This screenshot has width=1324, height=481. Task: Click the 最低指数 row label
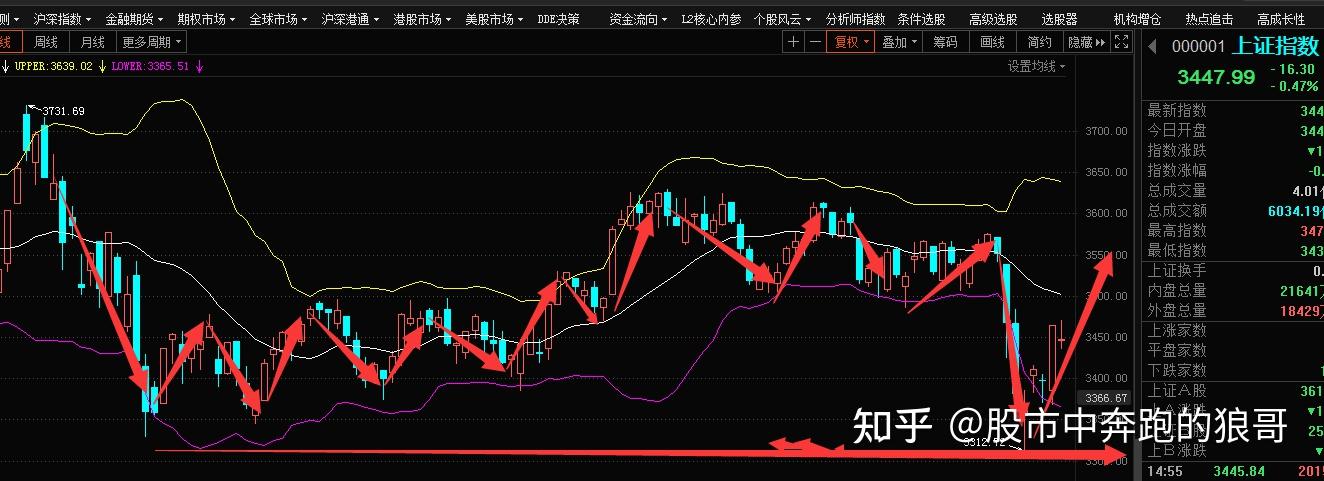click(1177, 250)
